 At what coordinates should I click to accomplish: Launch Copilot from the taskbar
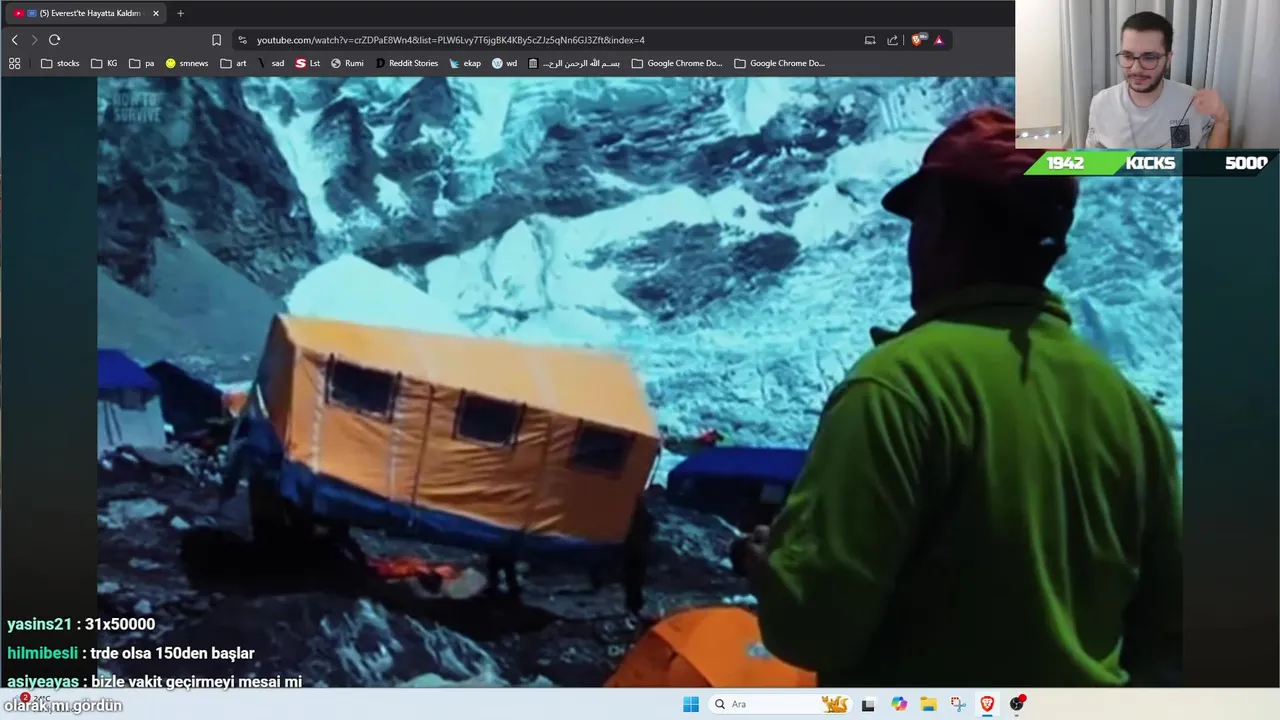pos(899,704)
